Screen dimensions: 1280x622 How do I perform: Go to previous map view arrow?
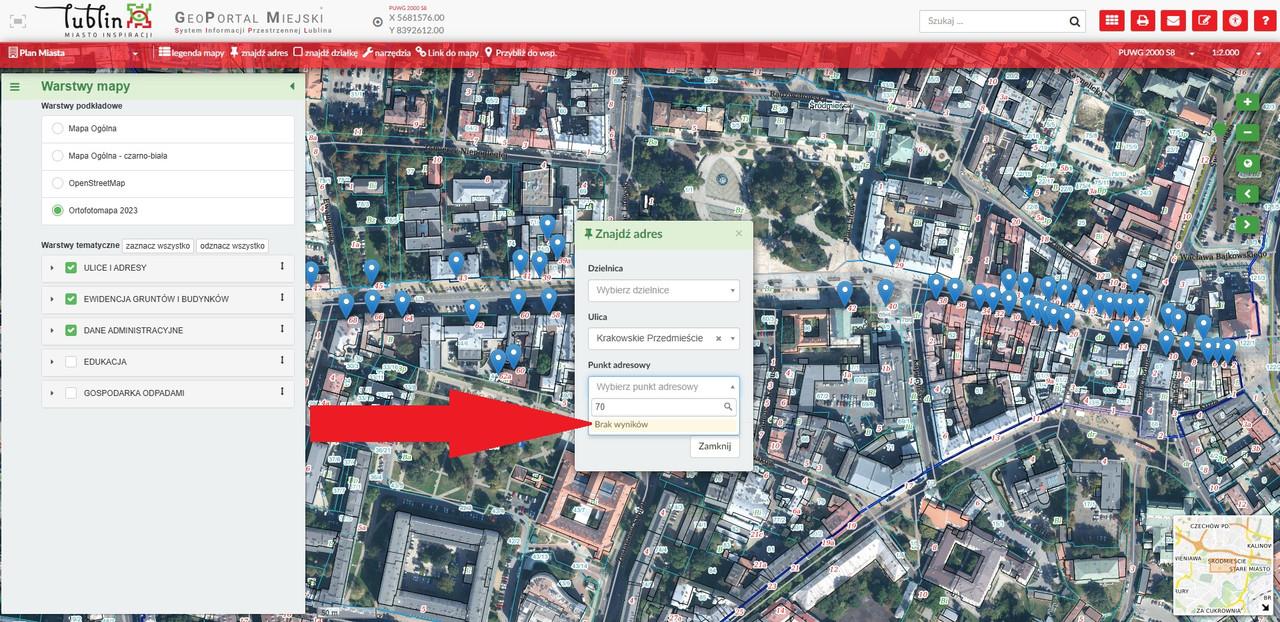click(x=1247, y=194)
